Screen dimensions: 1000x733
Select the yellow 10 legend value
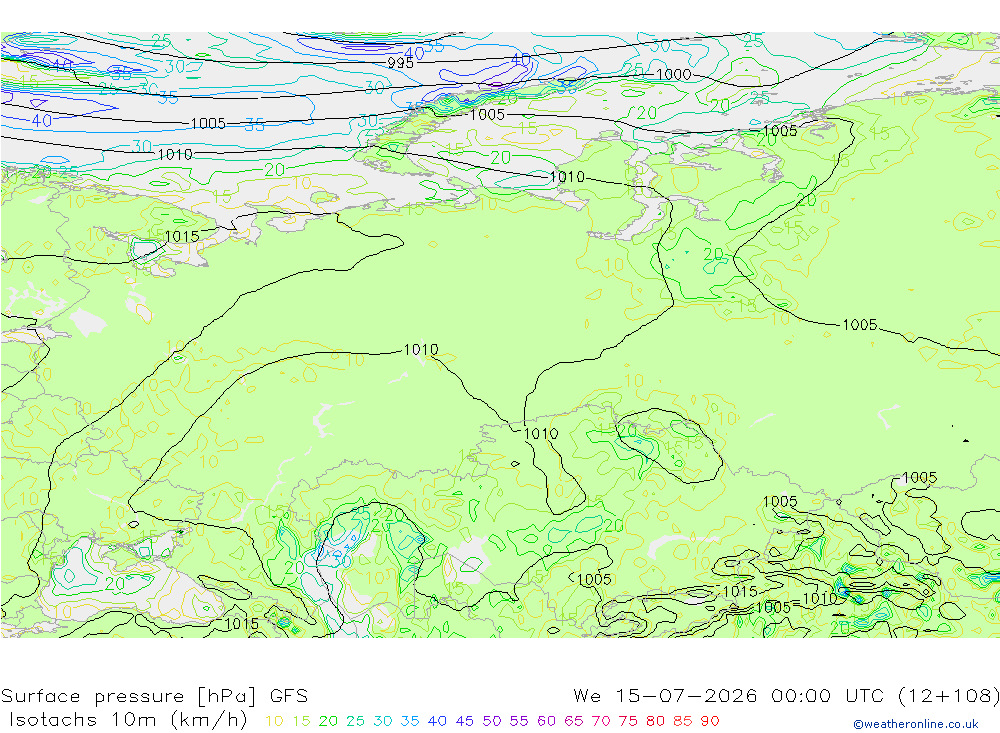[274, 721]
